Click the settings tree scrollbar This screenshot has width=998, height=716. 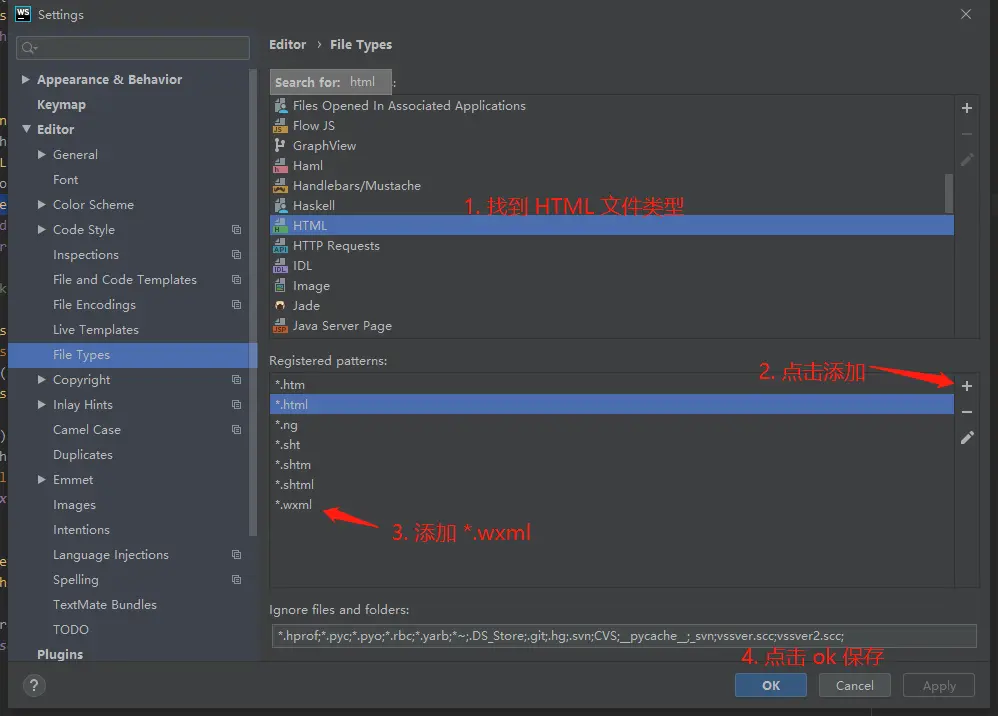(x=253, y=302)
